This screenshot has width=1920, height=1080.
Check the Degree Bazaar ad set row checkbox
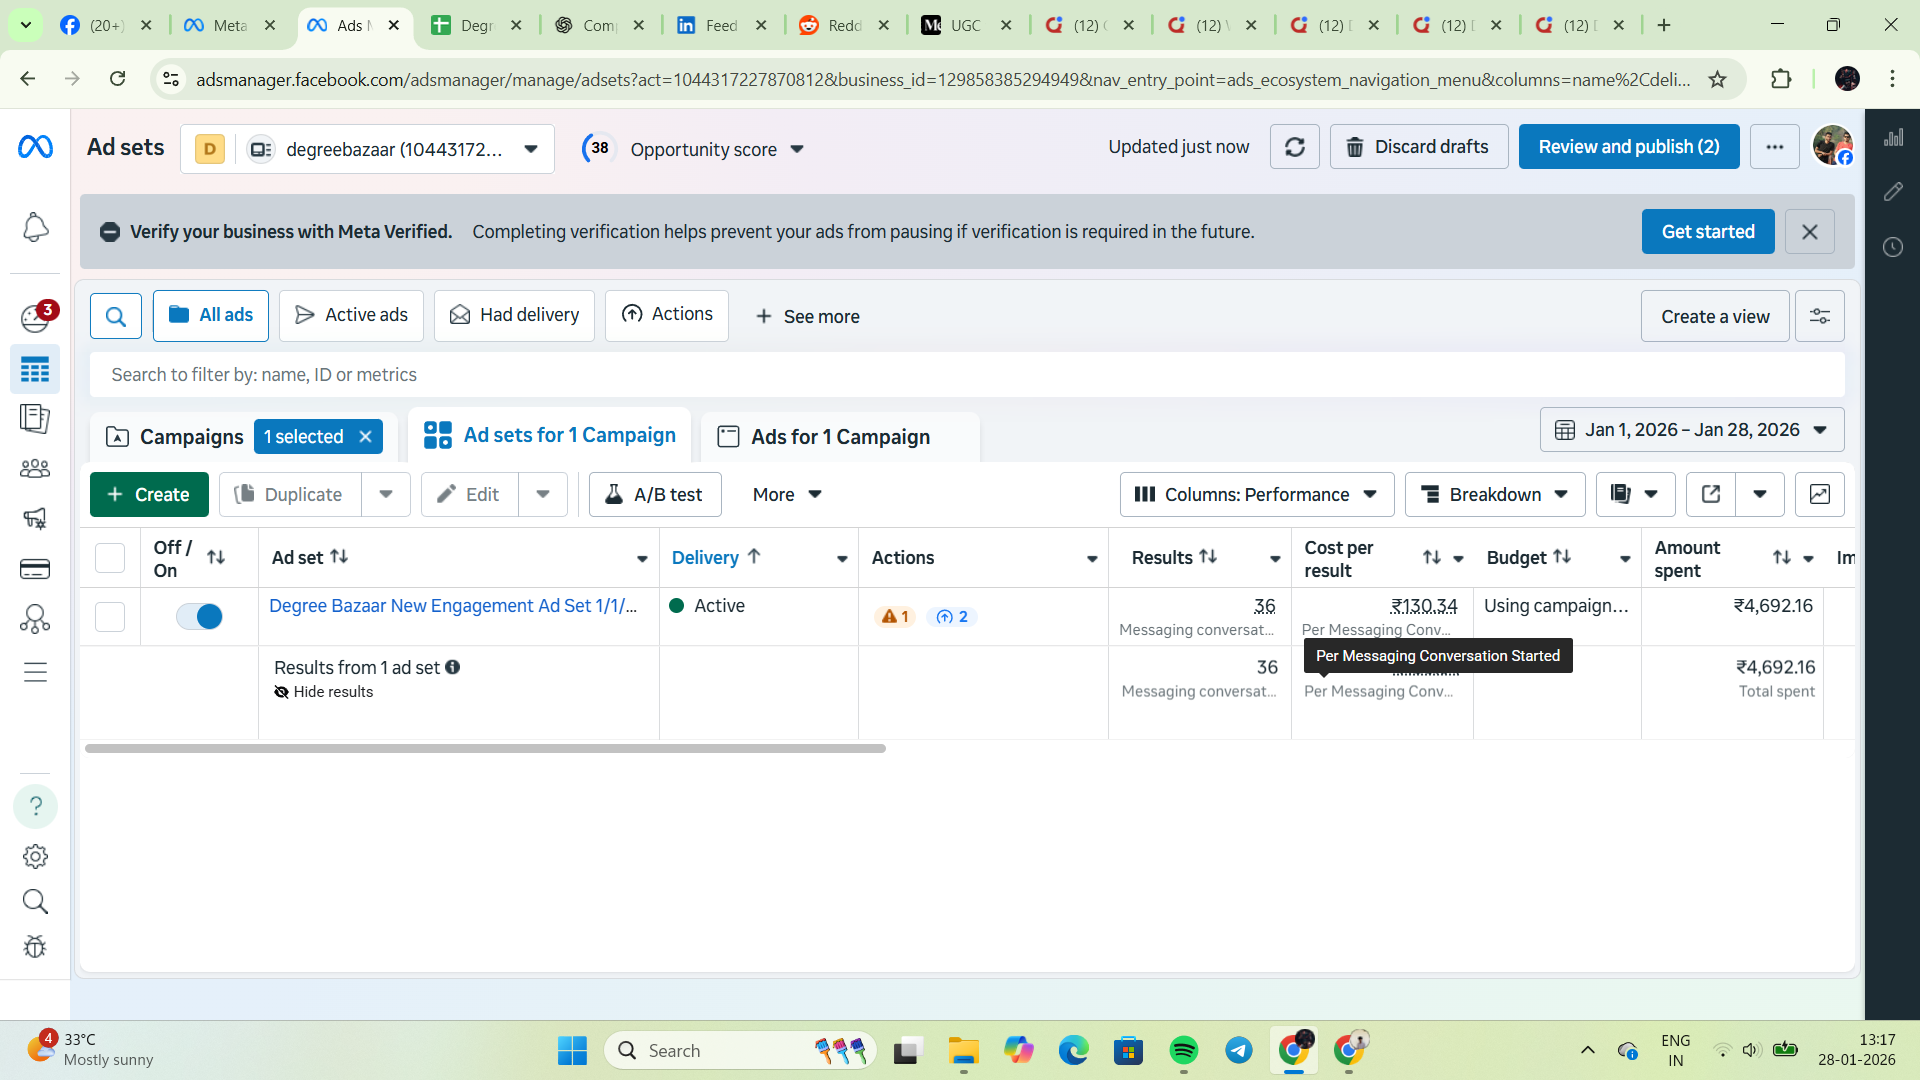tap(110, 616)
